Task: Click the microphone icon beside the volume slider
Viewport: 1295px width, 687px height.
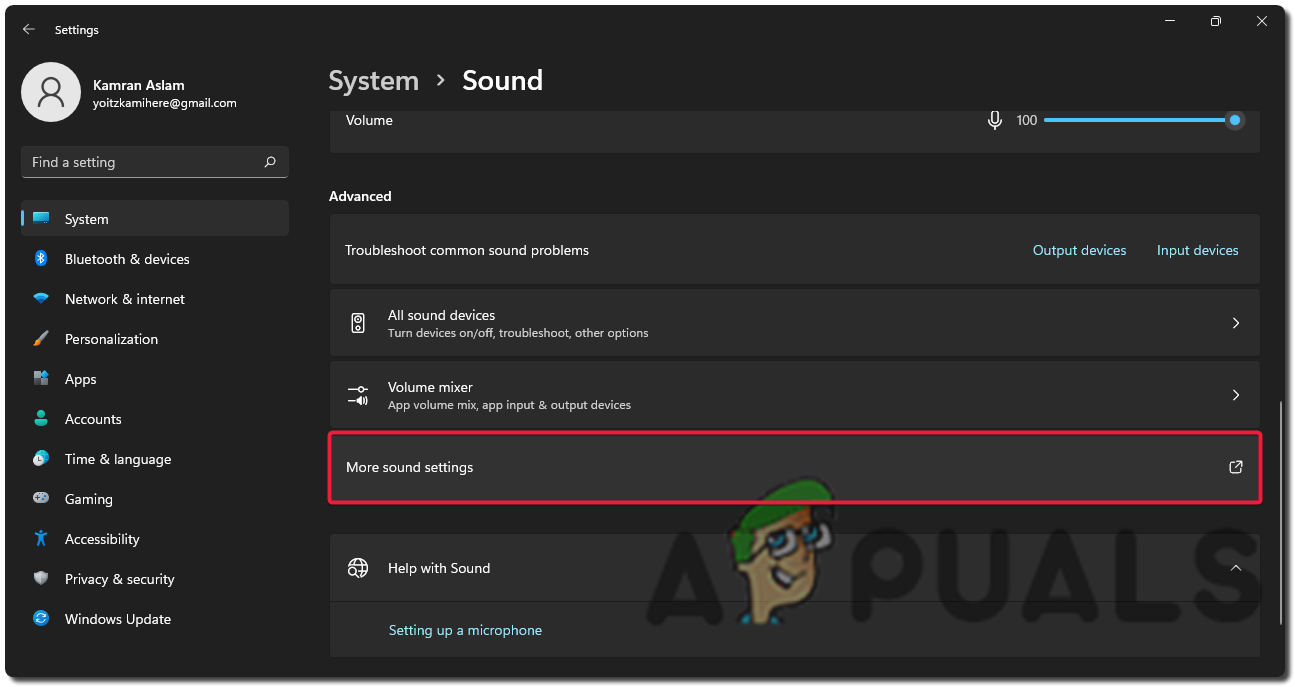Action: coord(995,120)
